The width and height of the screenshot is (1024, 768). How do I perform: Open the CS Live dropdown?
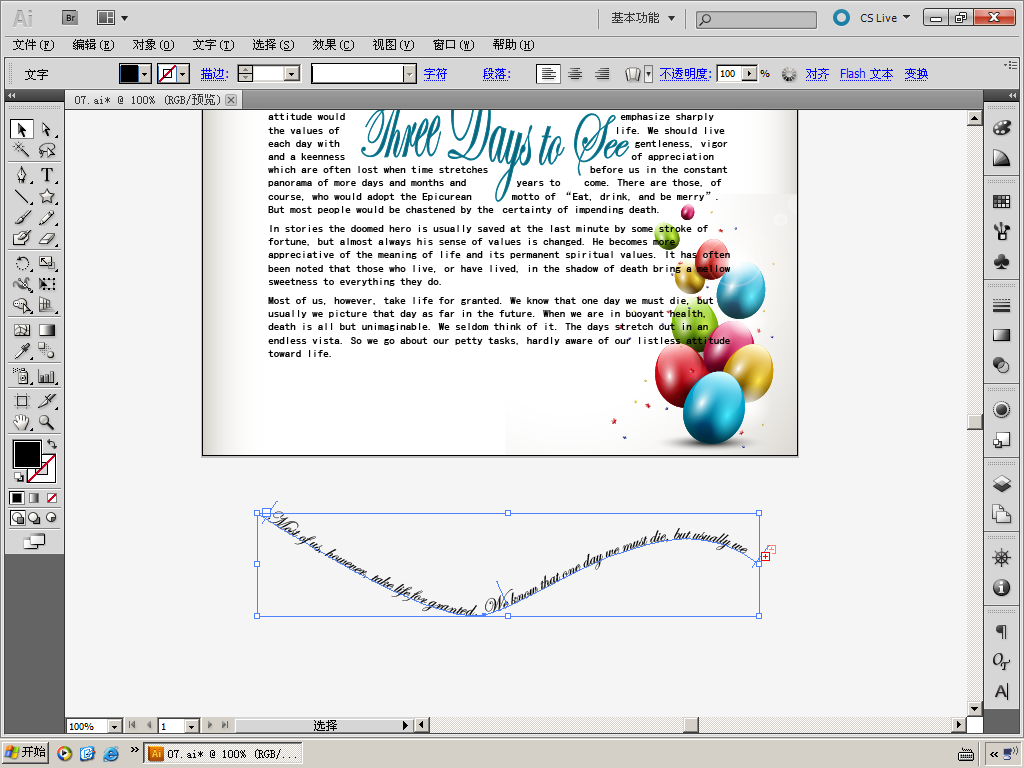884,18
